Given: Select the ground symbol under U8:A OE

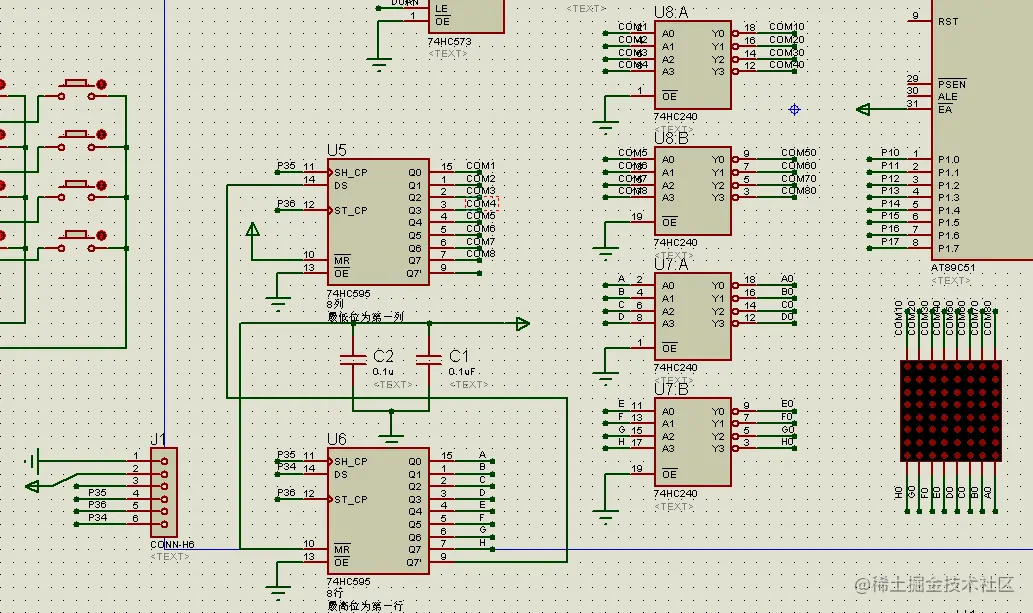Looking at the screenshot, I should [605, 127].
